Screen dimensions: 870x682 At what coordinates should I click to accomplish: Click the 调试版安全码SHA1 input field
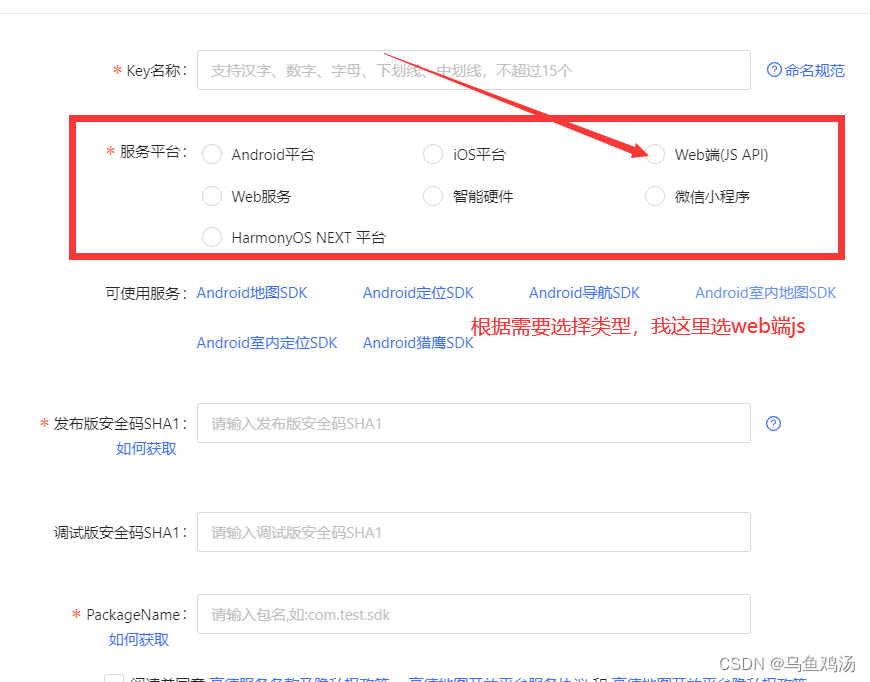click(473, 532)
